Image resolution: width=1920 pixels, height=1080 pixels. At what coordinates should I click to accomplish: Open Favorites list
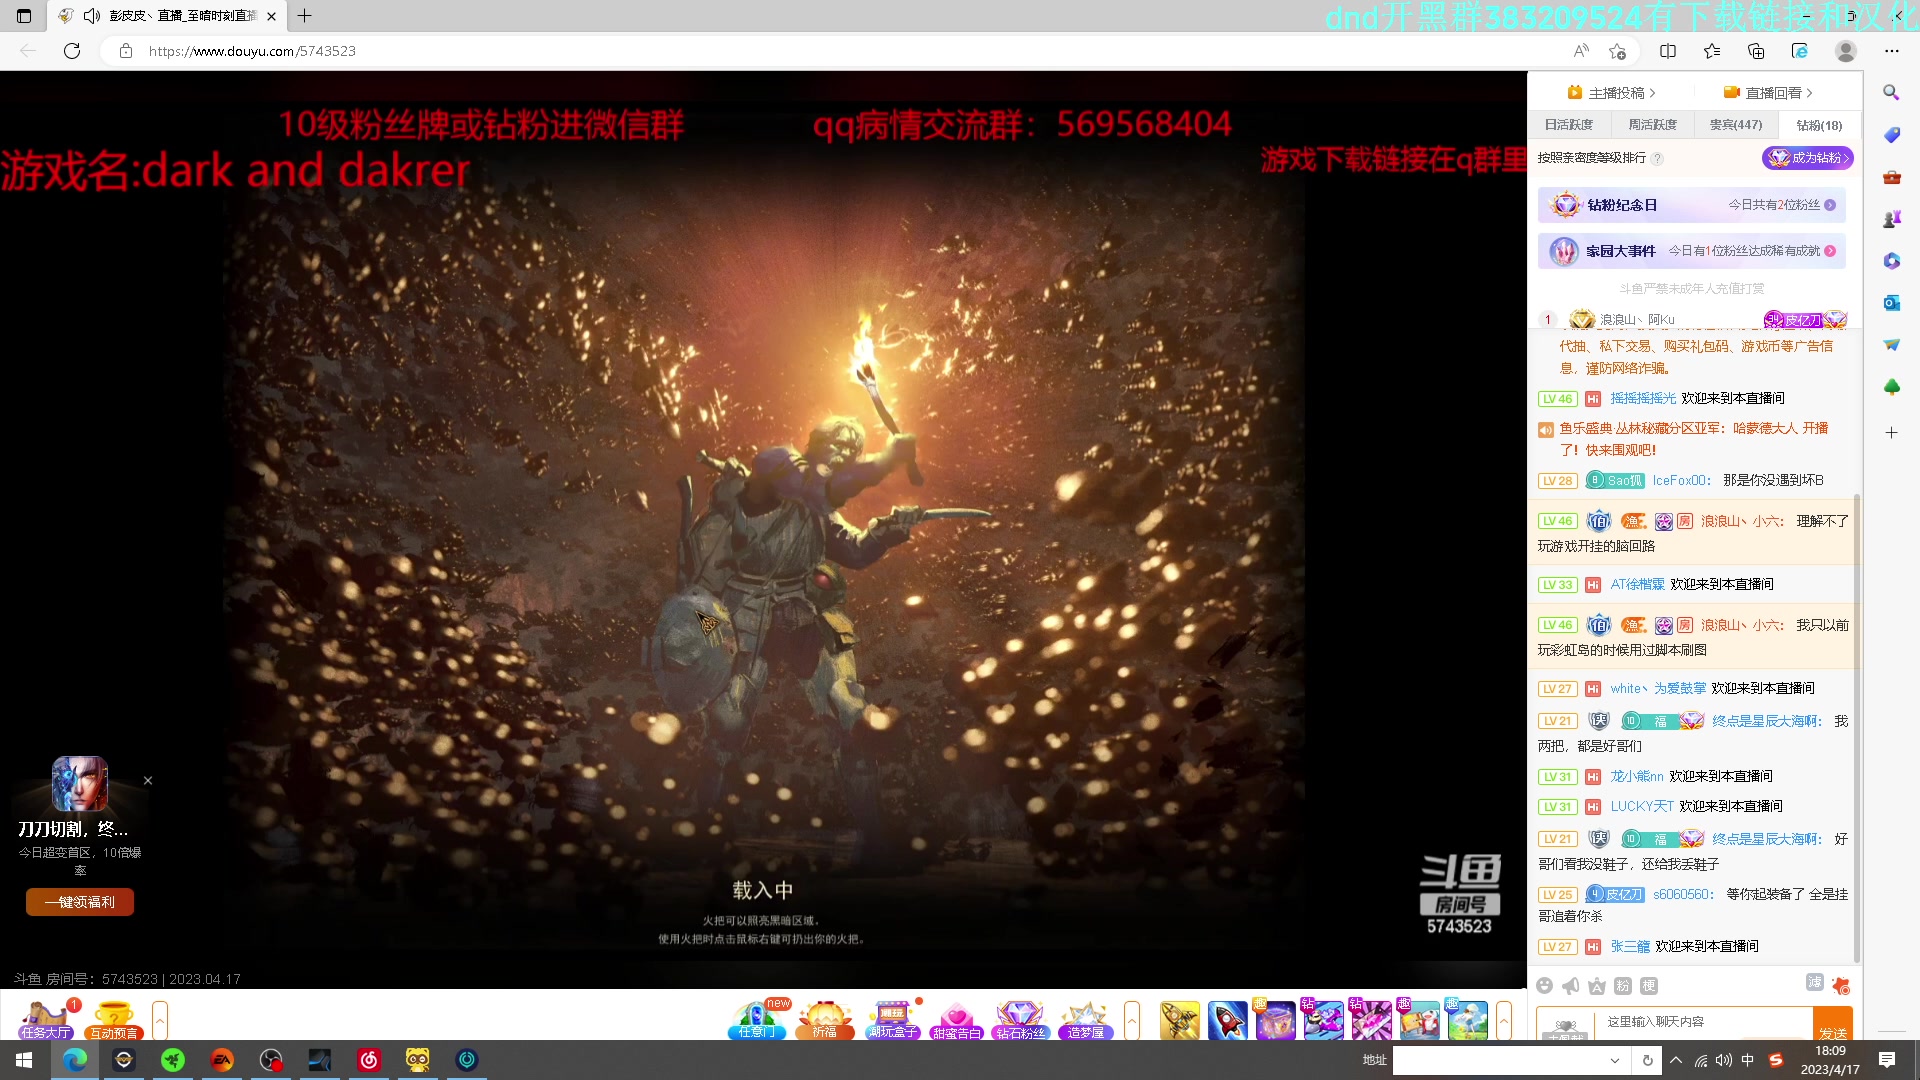1712,51
